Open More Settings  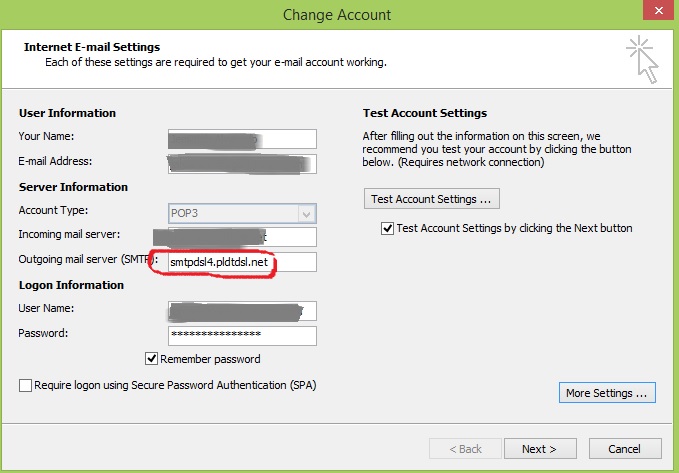tap(608, 393)
